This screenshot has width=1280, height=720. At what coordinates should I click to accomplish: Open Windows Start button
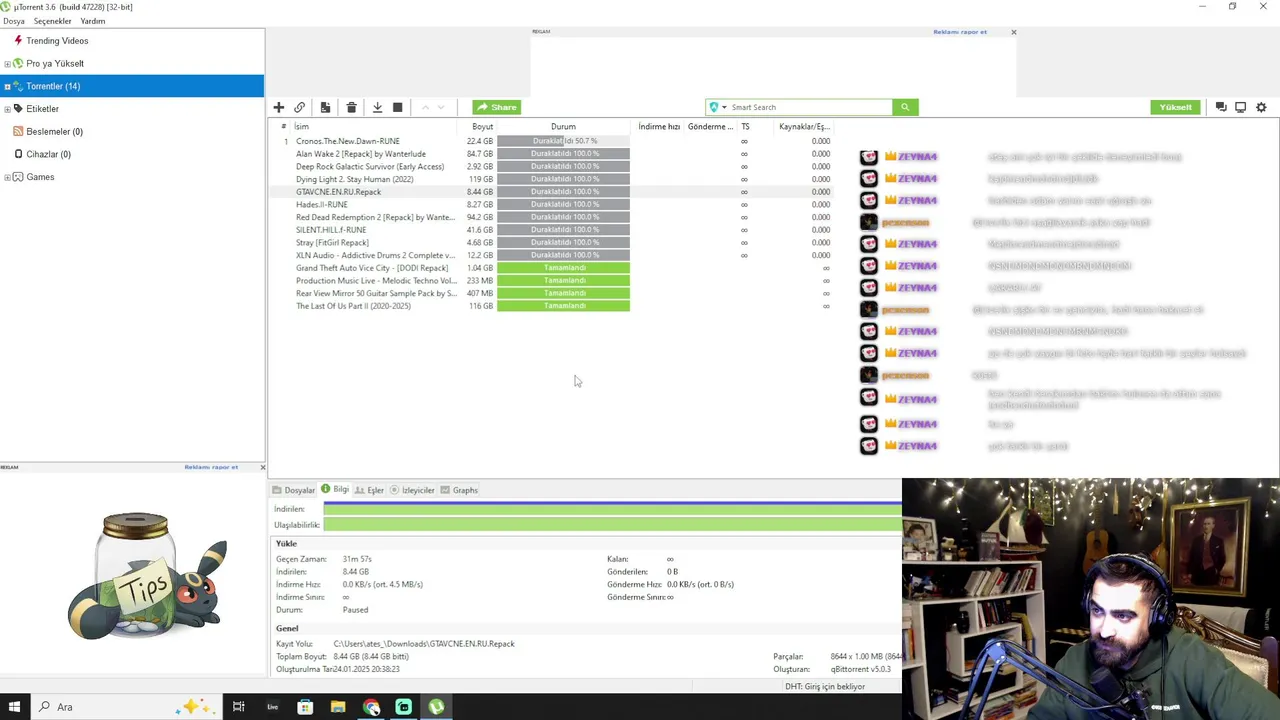[x=14, y=707]
